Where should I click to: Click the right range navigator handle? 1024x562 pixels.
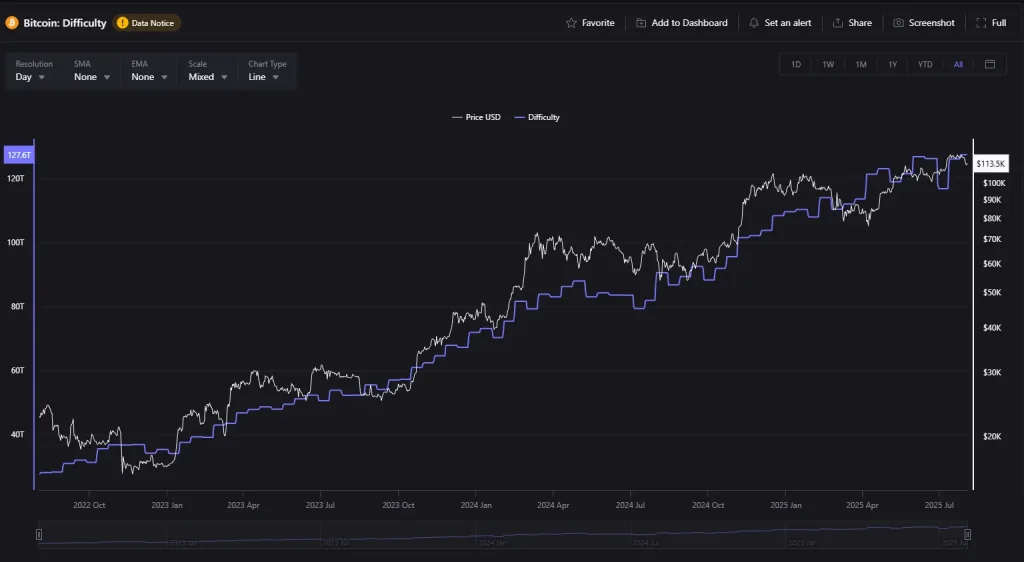[967, 535]
